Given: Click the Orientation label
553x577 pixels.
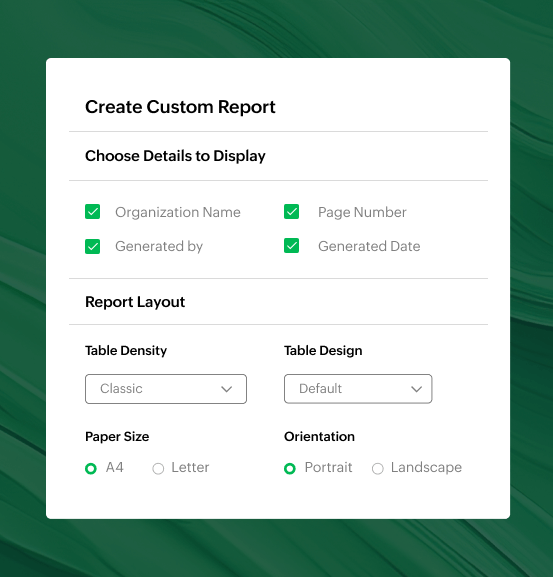Looking at the screenshot, I should pyautogui.click(x=319, y=436).
